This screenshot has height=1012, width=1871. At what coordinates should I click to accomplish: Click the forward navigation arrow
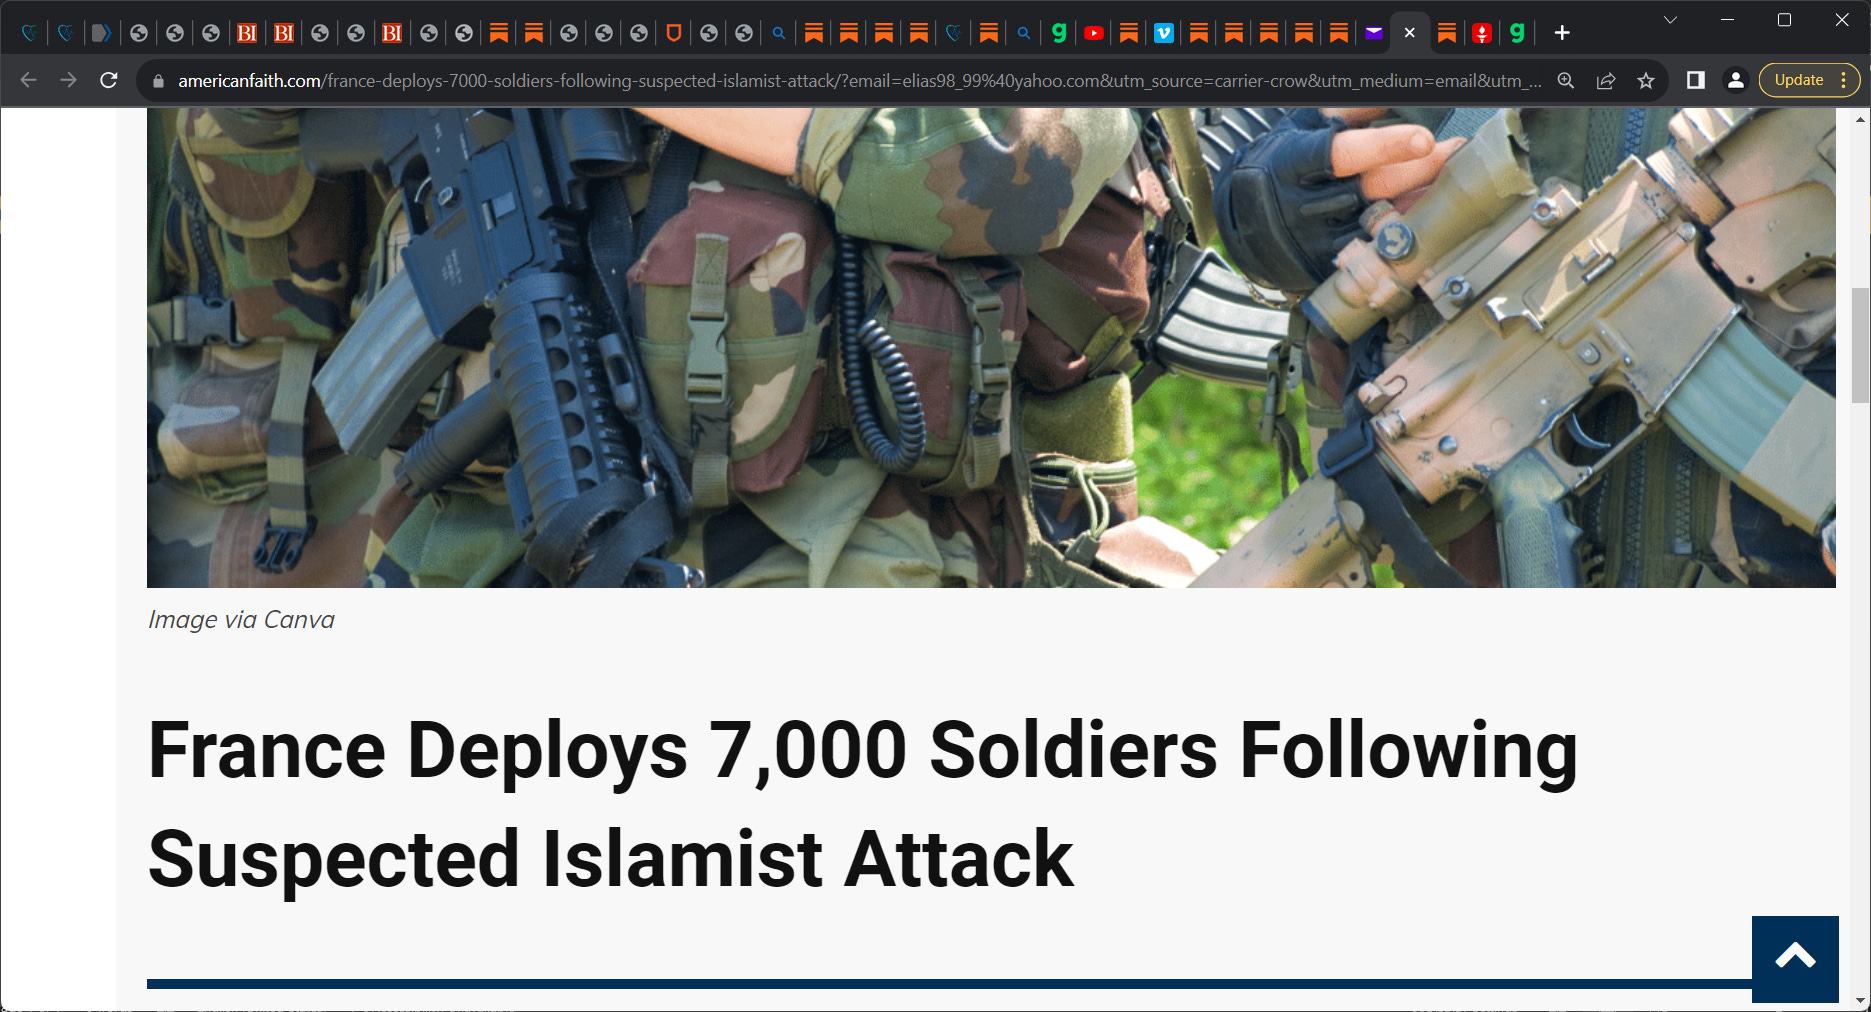68,80
